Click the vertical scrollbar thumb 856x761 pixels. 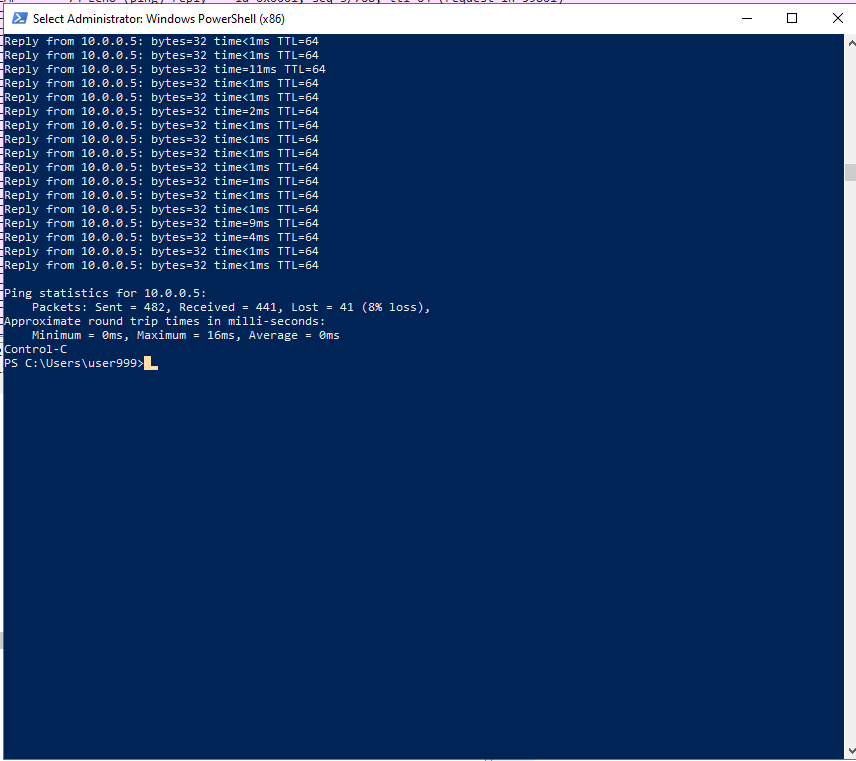[x=851, y=173]
